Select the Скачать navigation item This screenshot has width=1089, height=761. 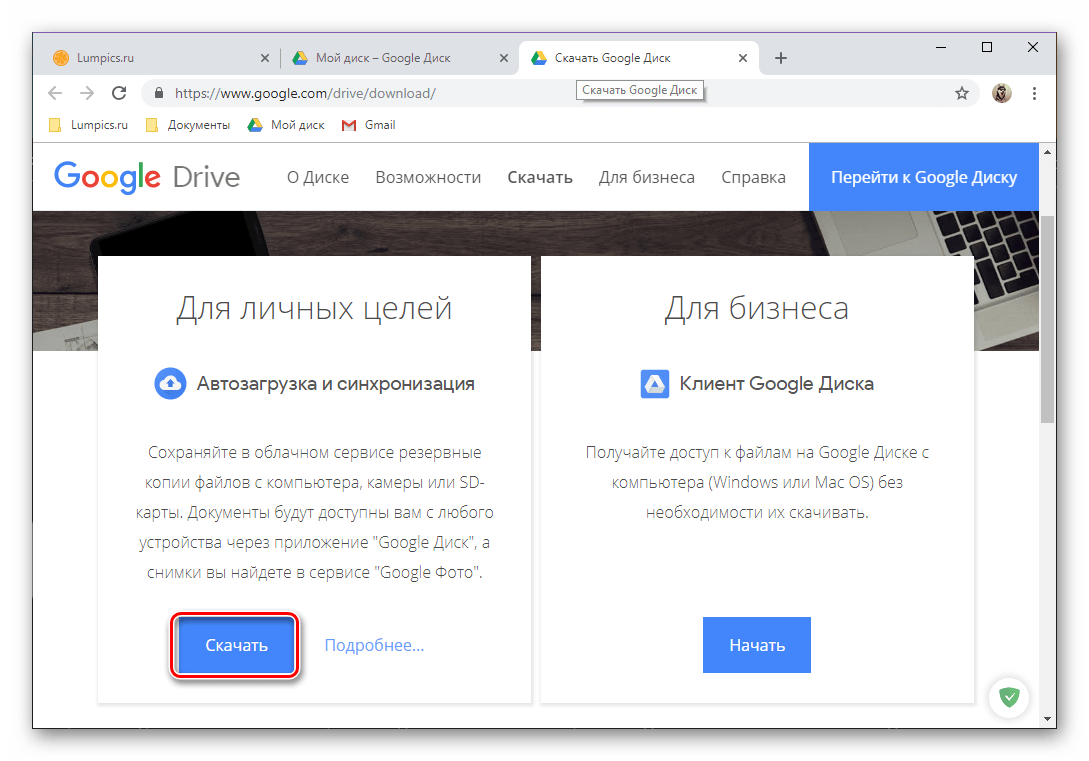tap(540, 177)
